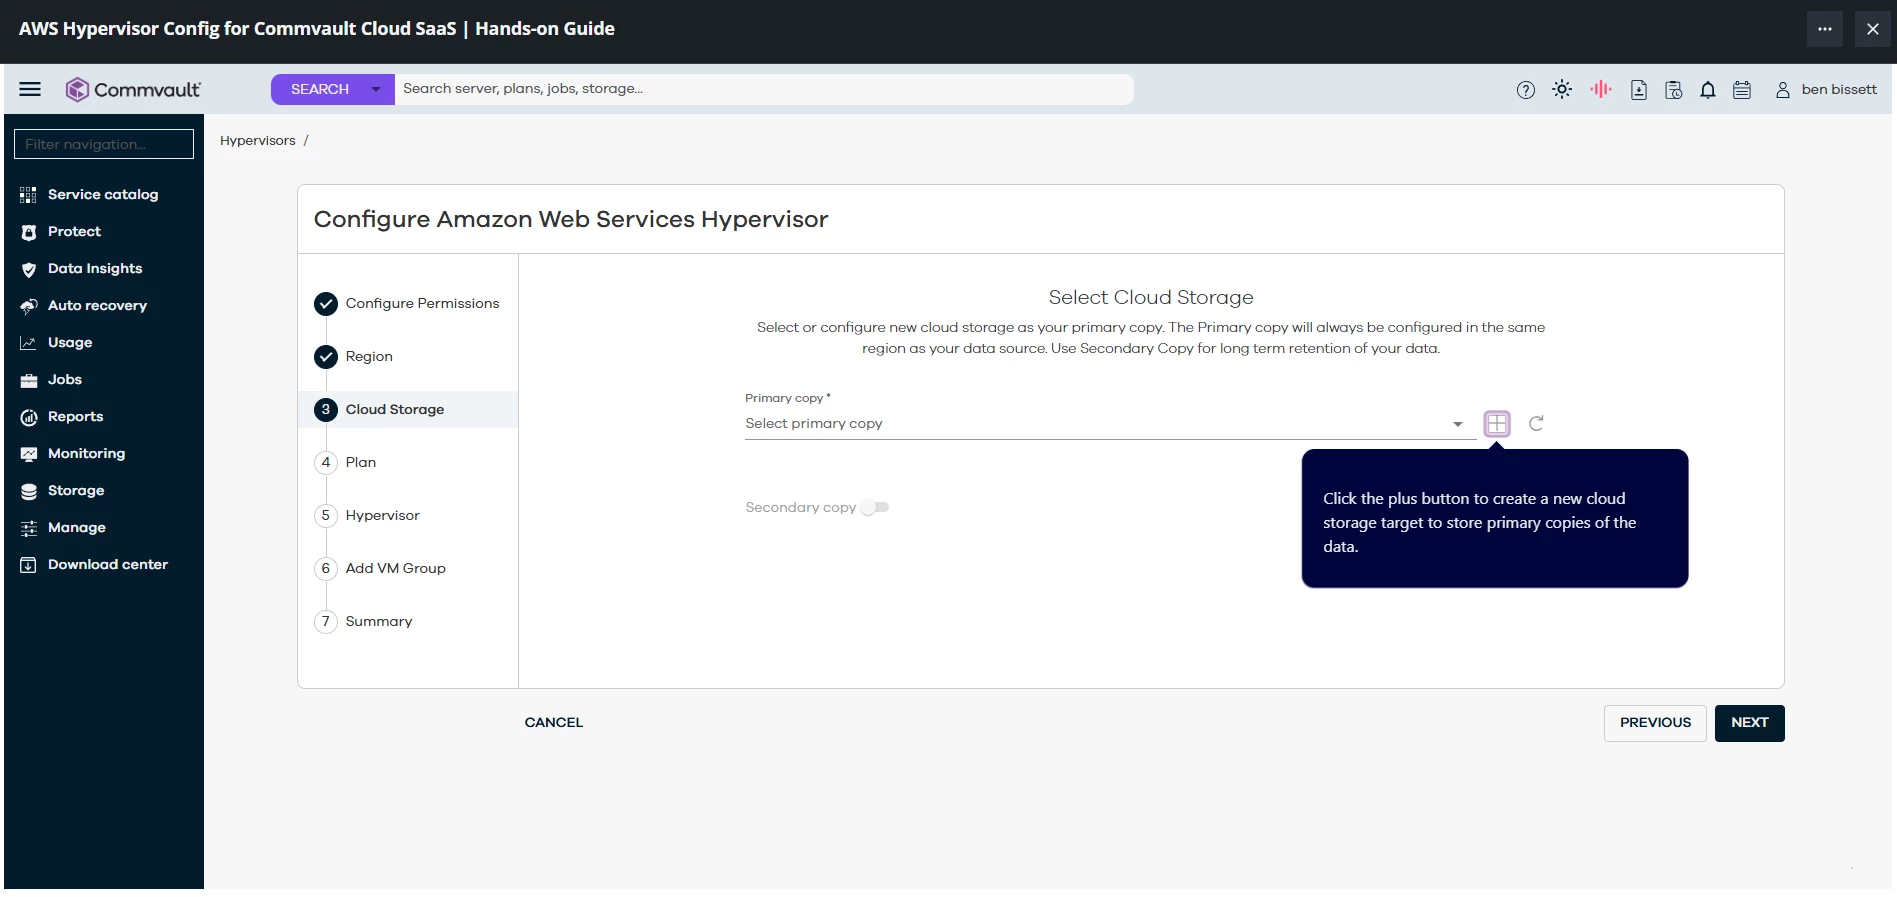Select the Summary wizard step
Image resolution: width=1897 pixels, height=897 pixels.
[x=364, y=622]
